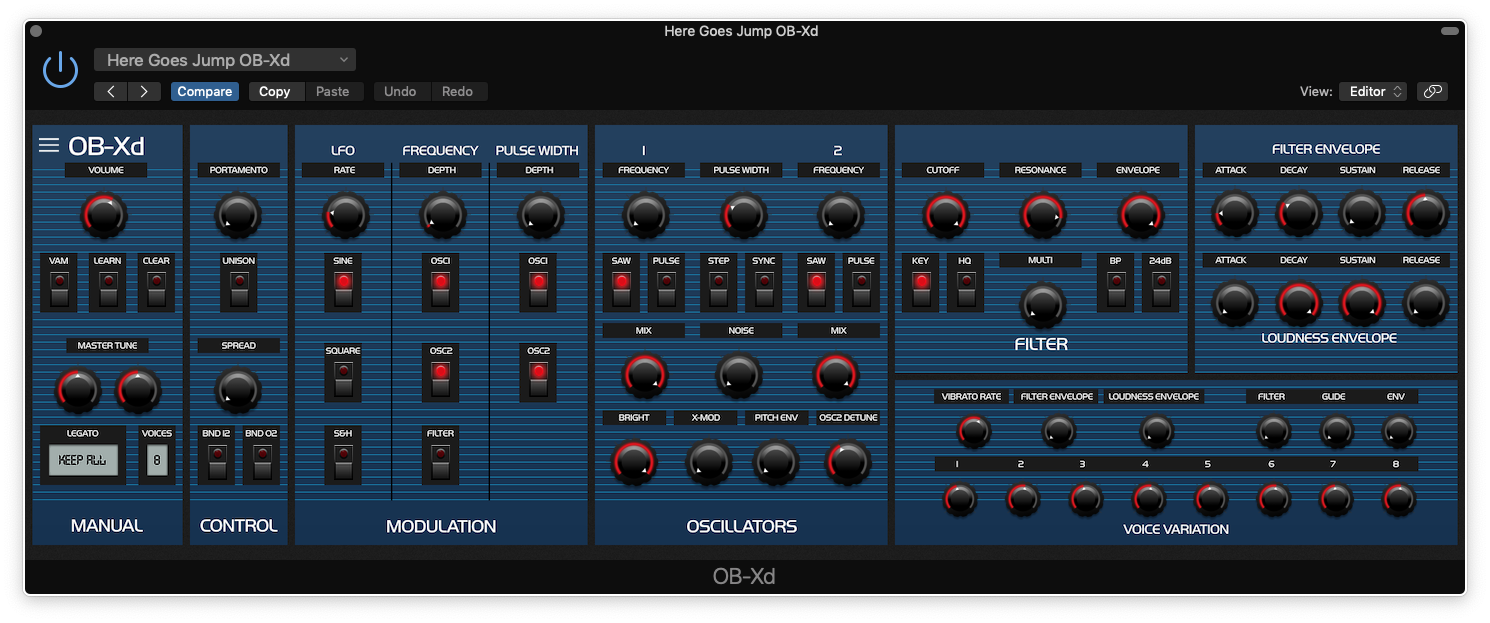The image size is (1490, 623).
Task: Toggle the oscillator SYNC switch
Action: tap(764, 289)
